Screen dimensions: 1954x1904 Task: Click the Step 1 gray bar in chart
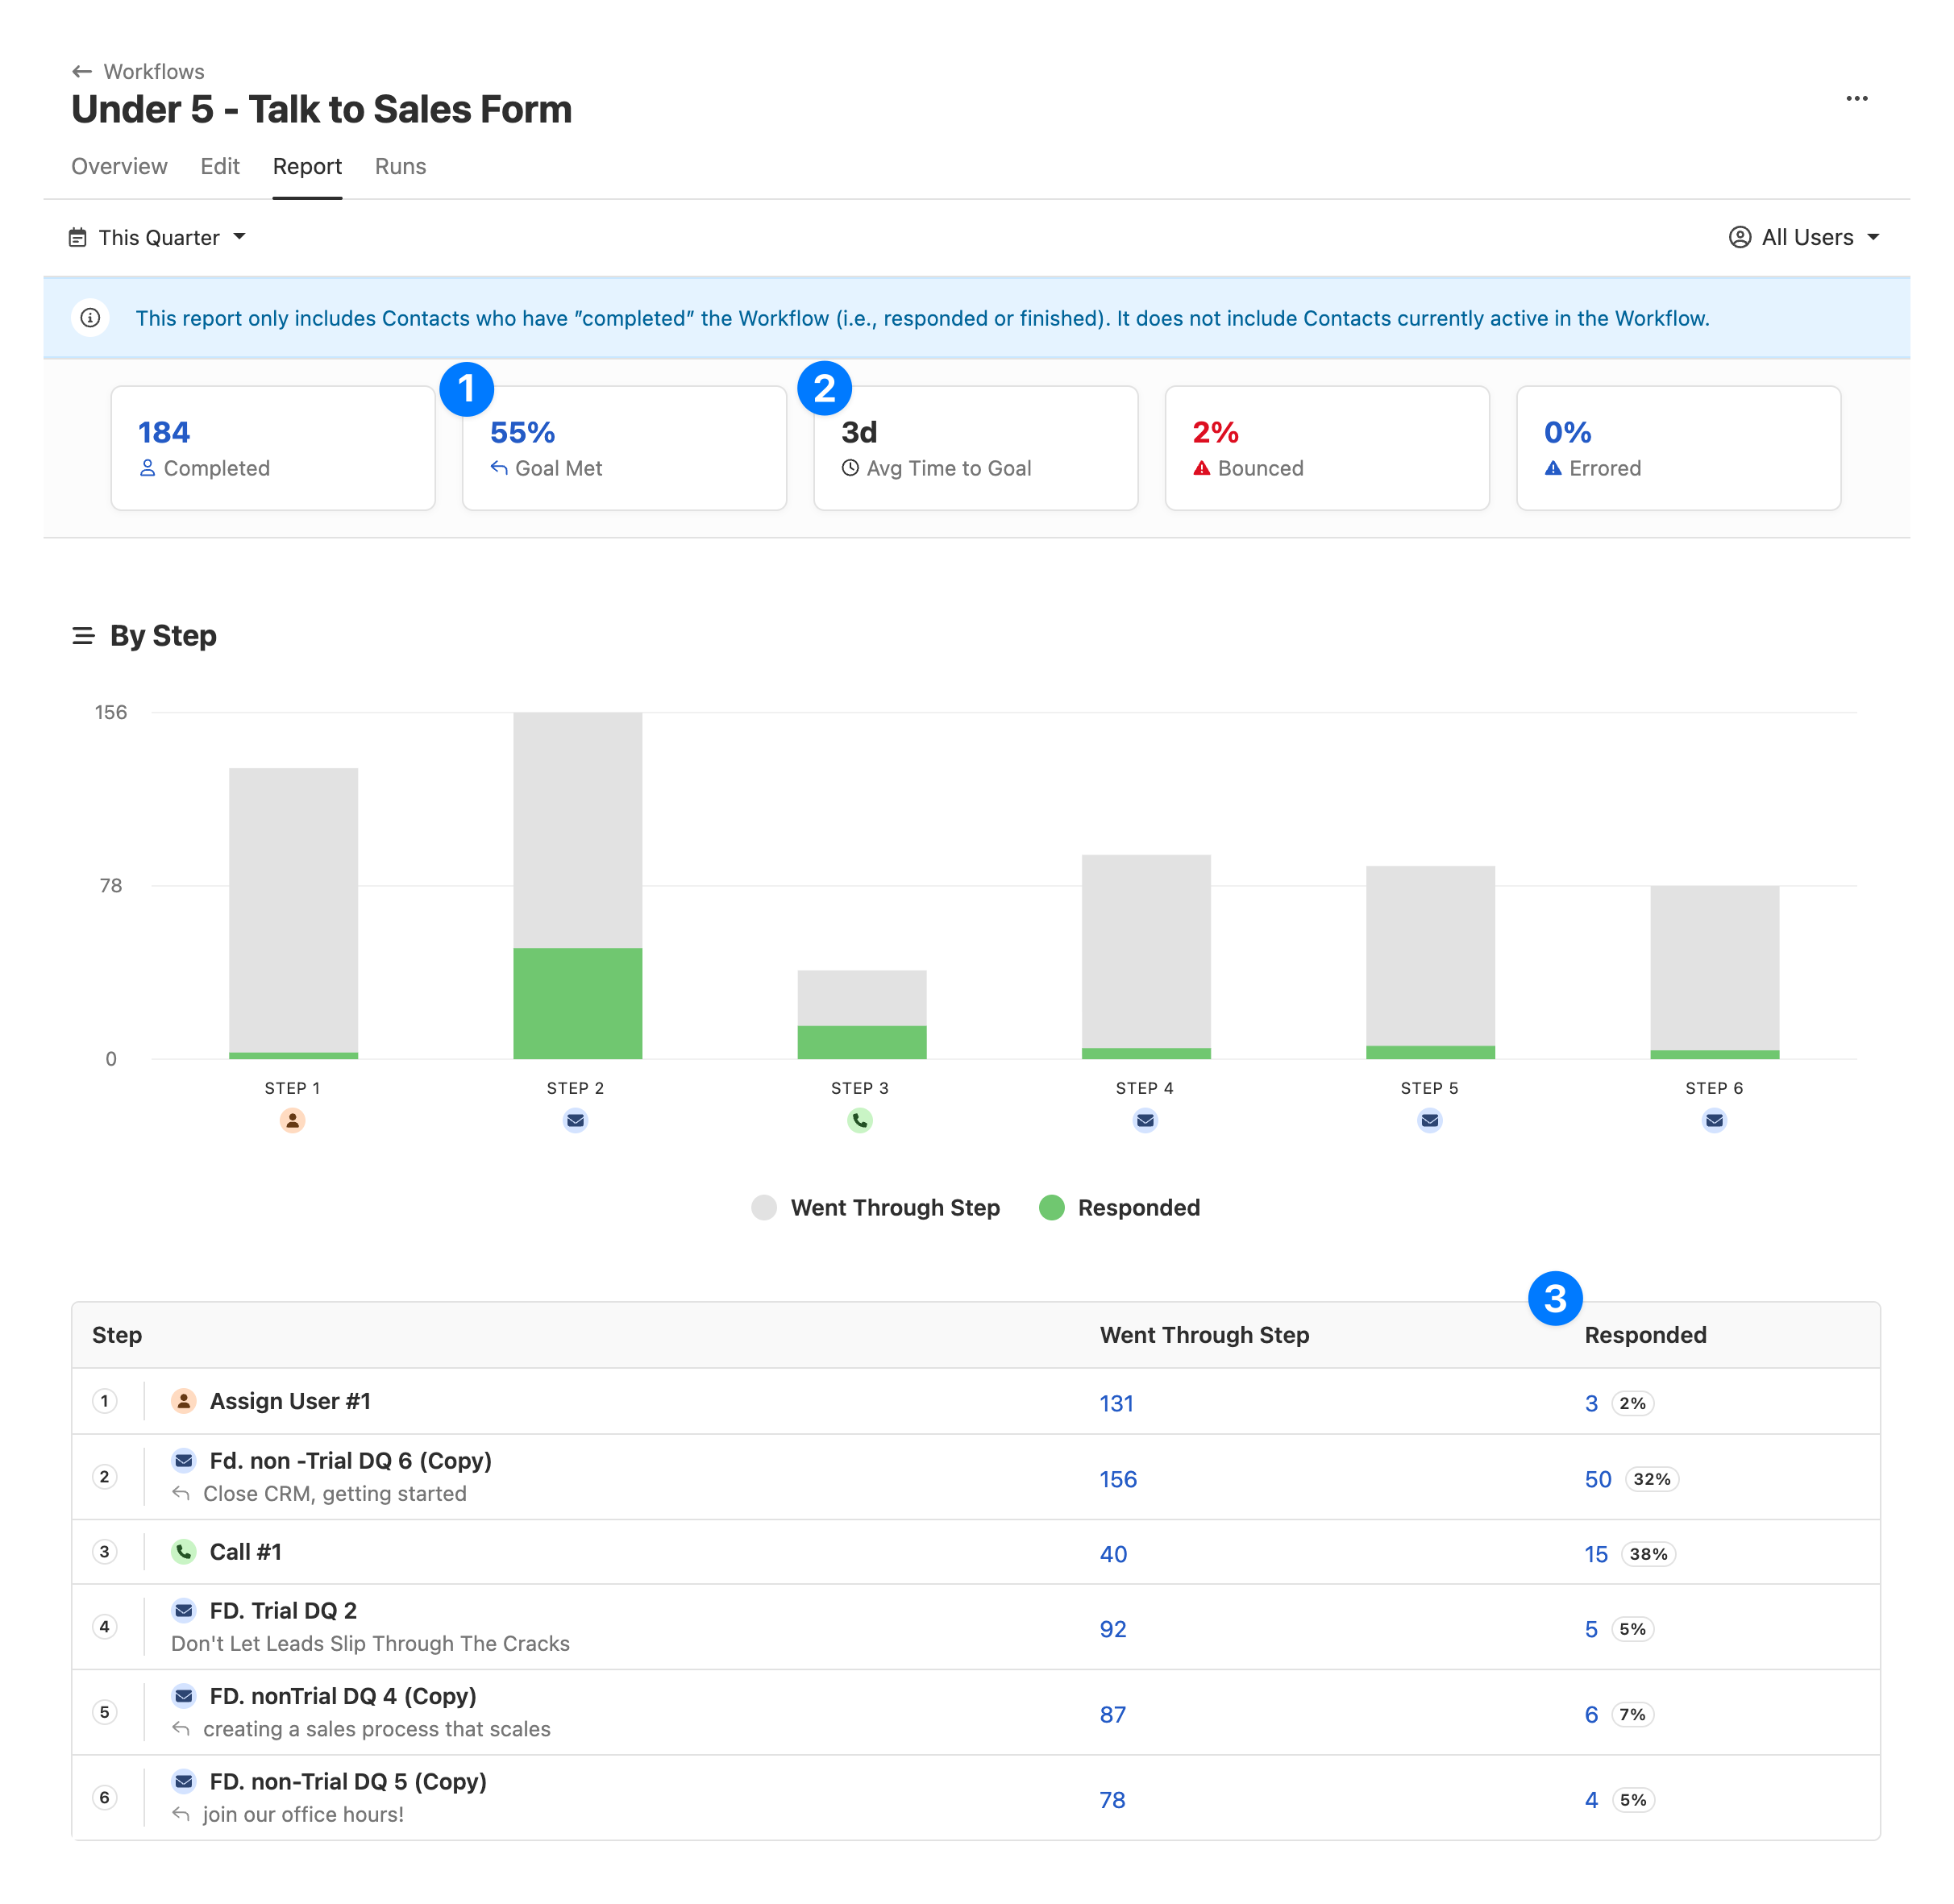click(x=293, y=910)
